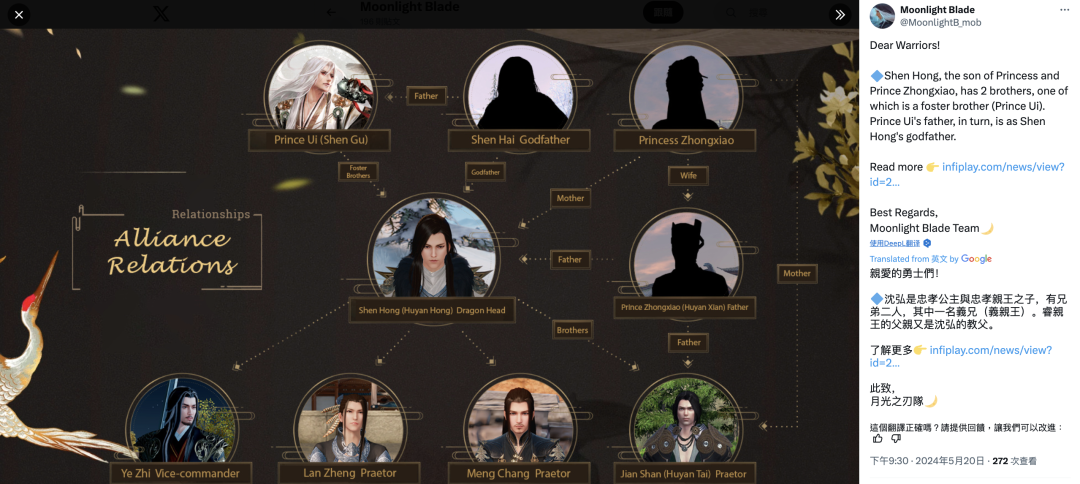Click the Shen Hai Godfather silhouette portrait
The width and height of the screenshot is (1080, 484).
519,85
